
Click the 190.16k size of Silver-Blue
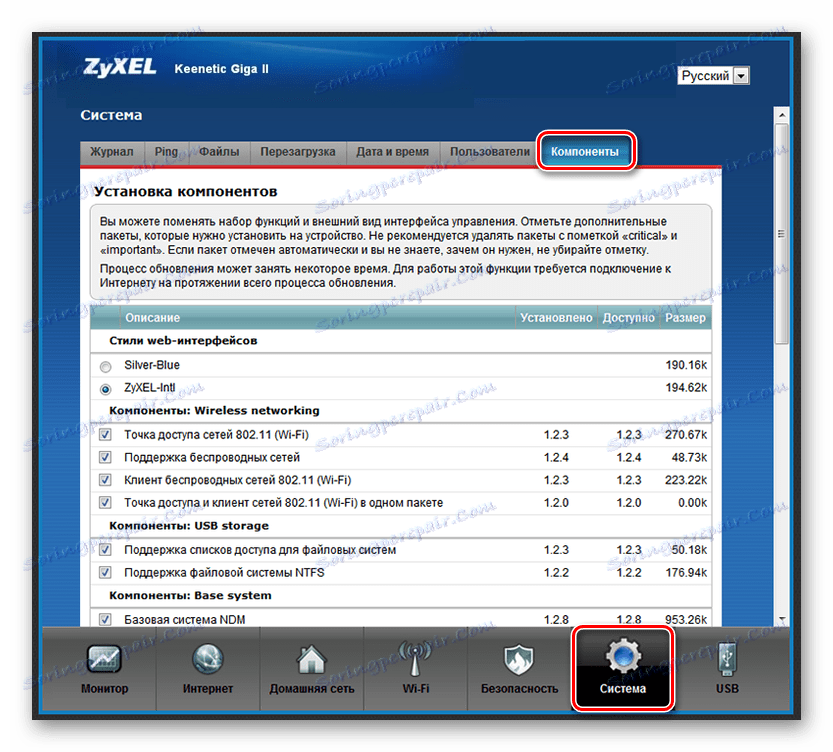coord(686,365)
